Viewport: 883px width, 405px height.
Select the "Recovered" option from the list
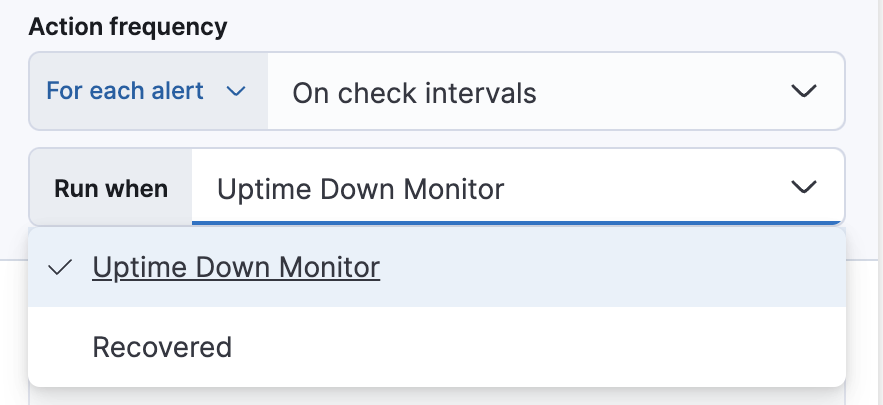point(162,347)
